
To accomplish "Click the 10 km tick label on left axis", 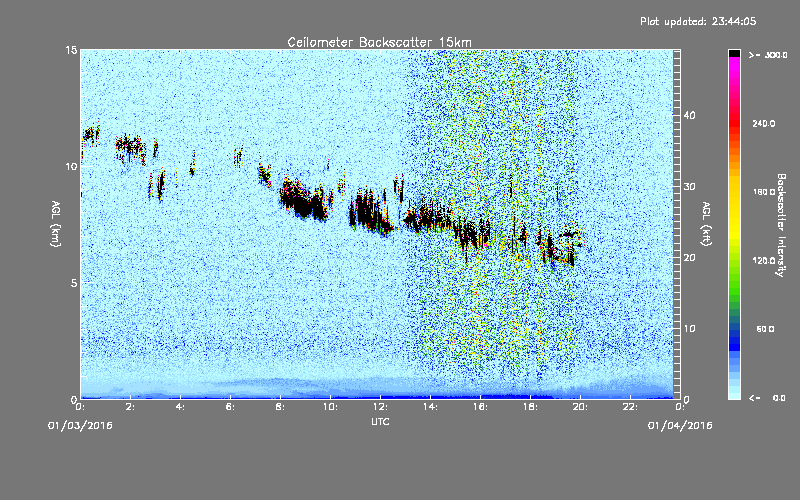I will tap(71, 166).
